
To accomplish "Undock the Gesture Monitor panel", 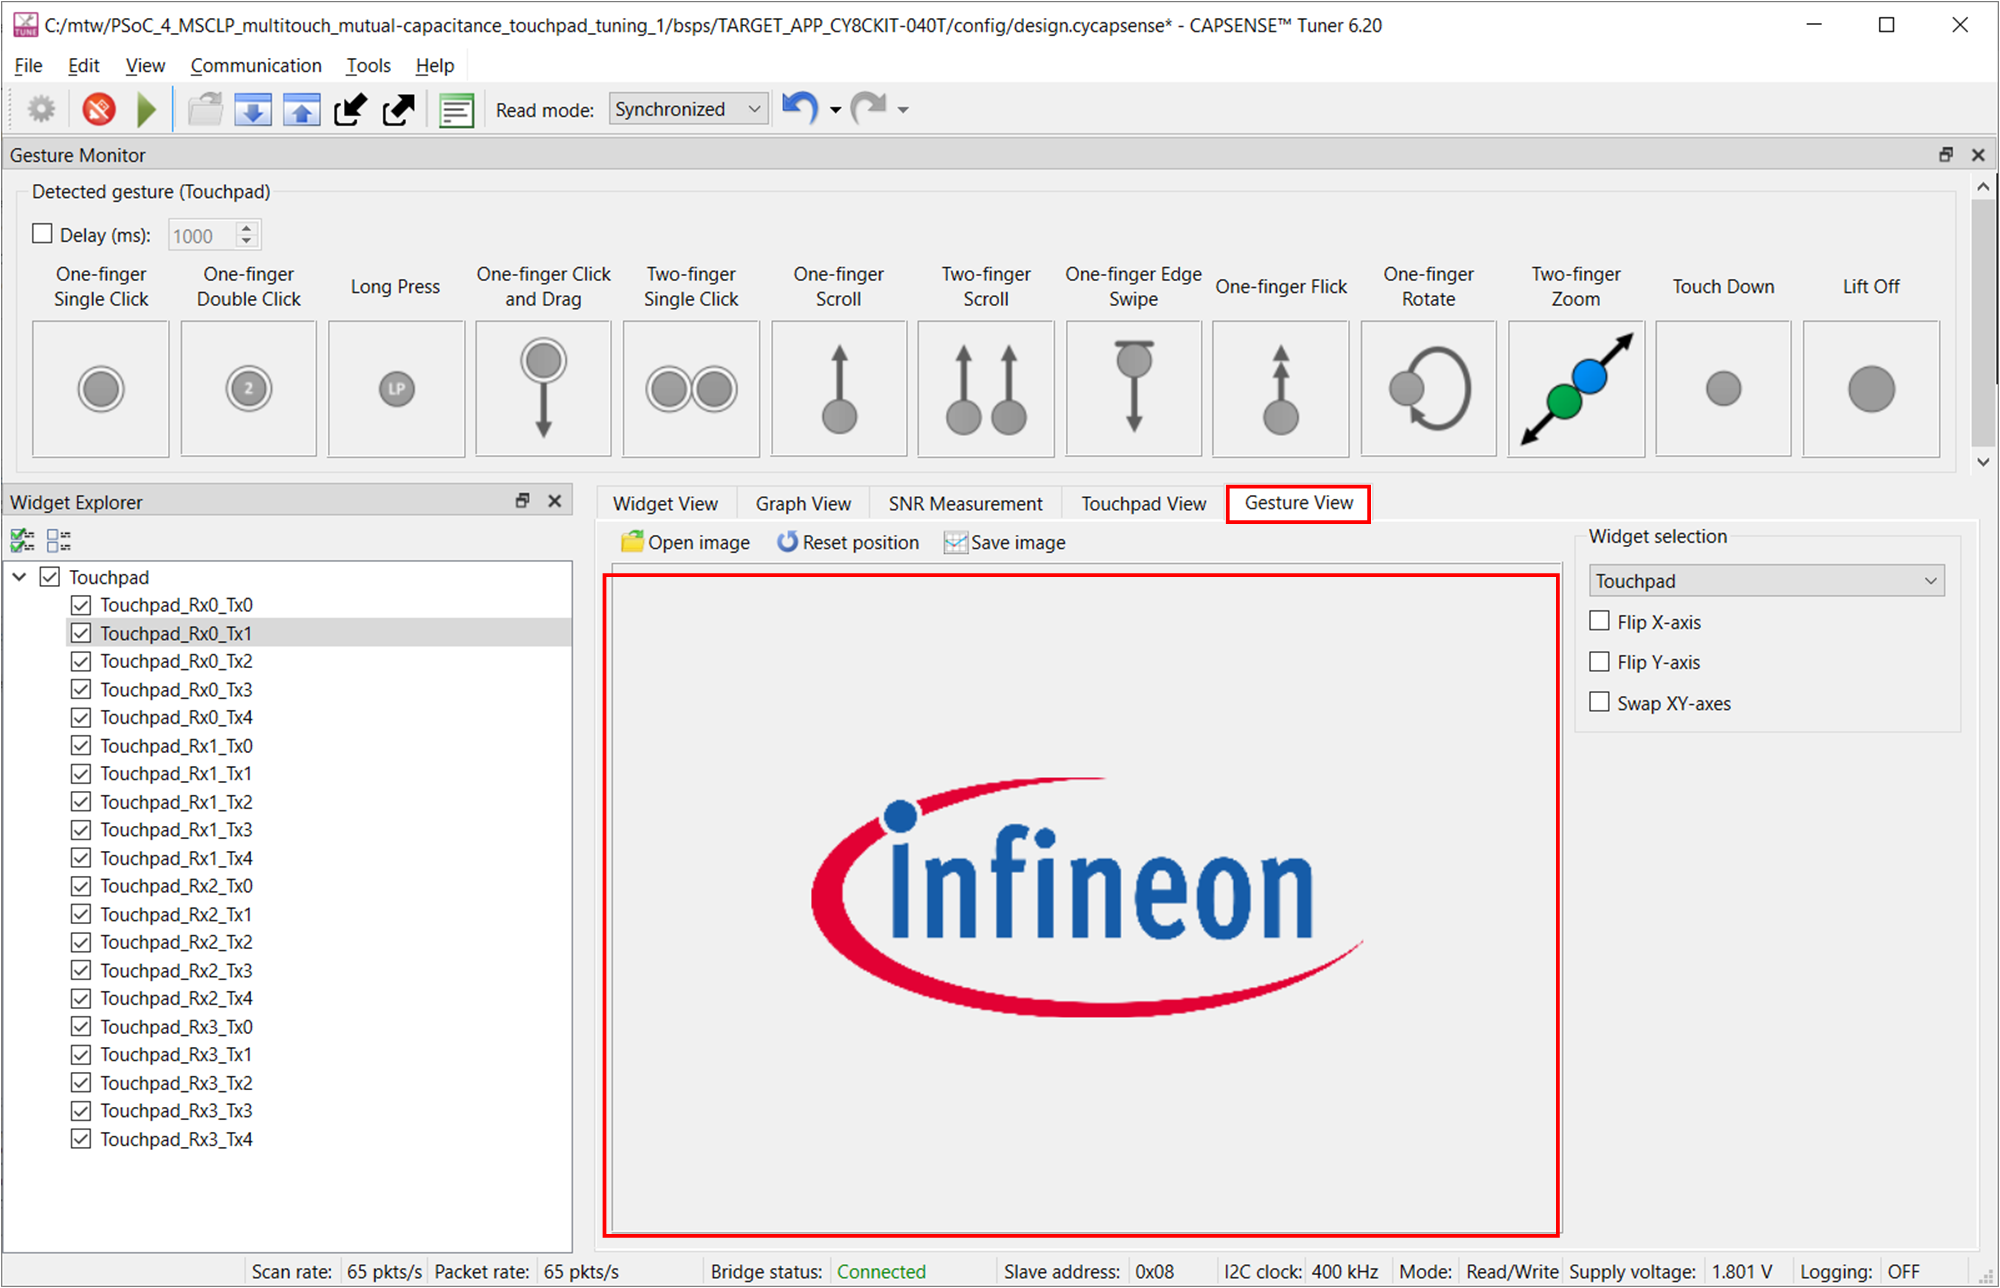I will click(1945, 154).
